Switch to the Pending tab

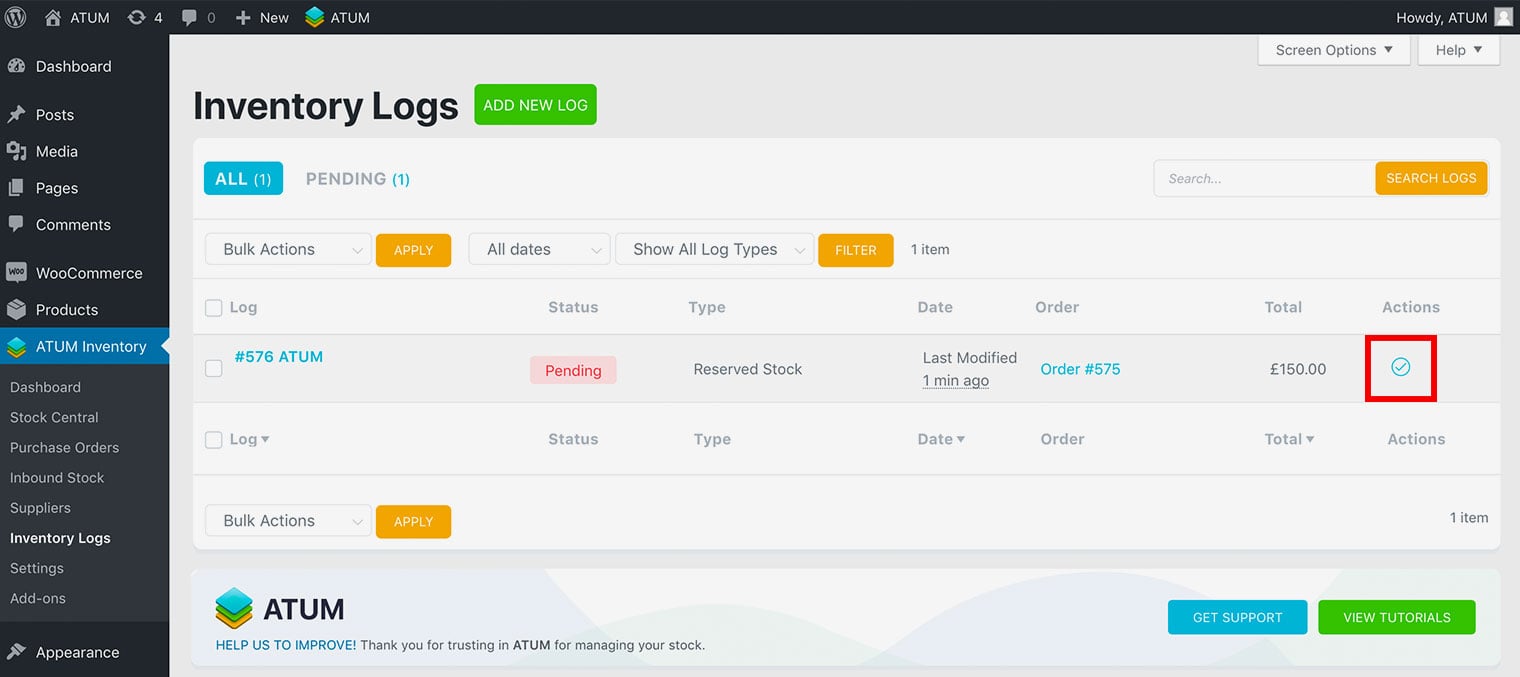click(x=357, y=179)
